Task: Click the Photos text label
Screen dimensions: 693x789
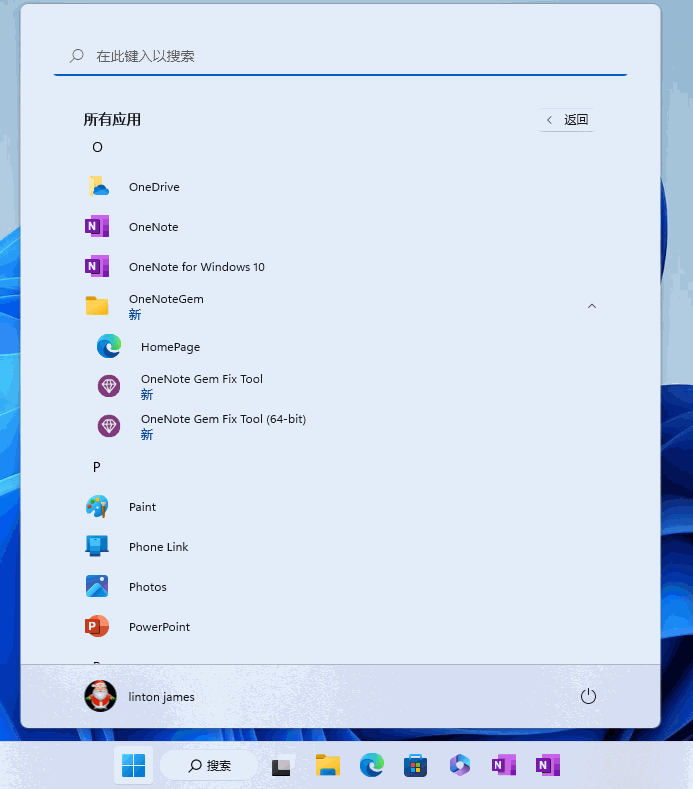Action: point(147,587)
